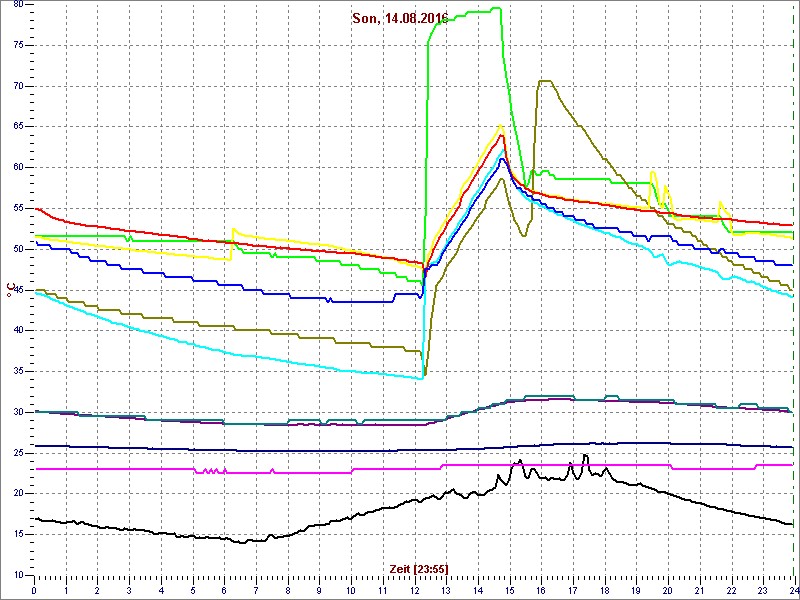Viewport: 800px width, 600px height.
Task: Click the 60 value on the temperature axis
Action: click(17, 168)
